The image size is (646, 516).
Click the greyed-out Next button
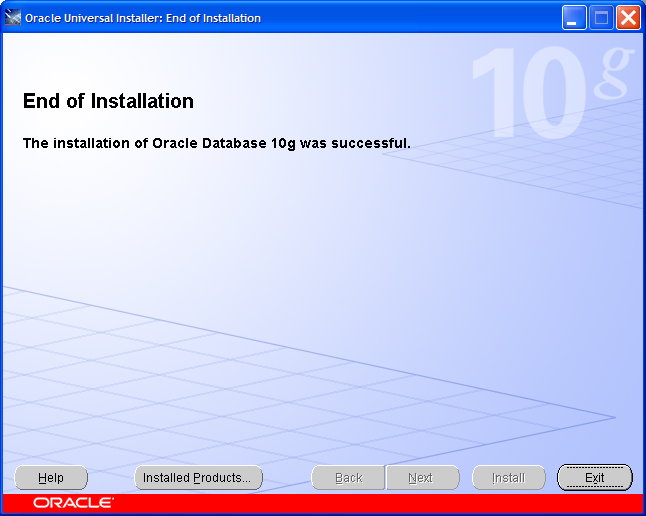pos(422,478)
